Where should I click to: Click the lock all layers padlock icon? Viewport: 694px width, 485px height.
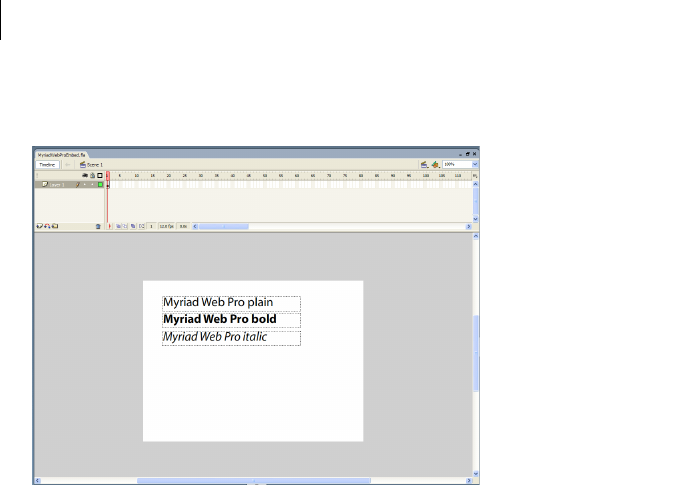[93, 175]
